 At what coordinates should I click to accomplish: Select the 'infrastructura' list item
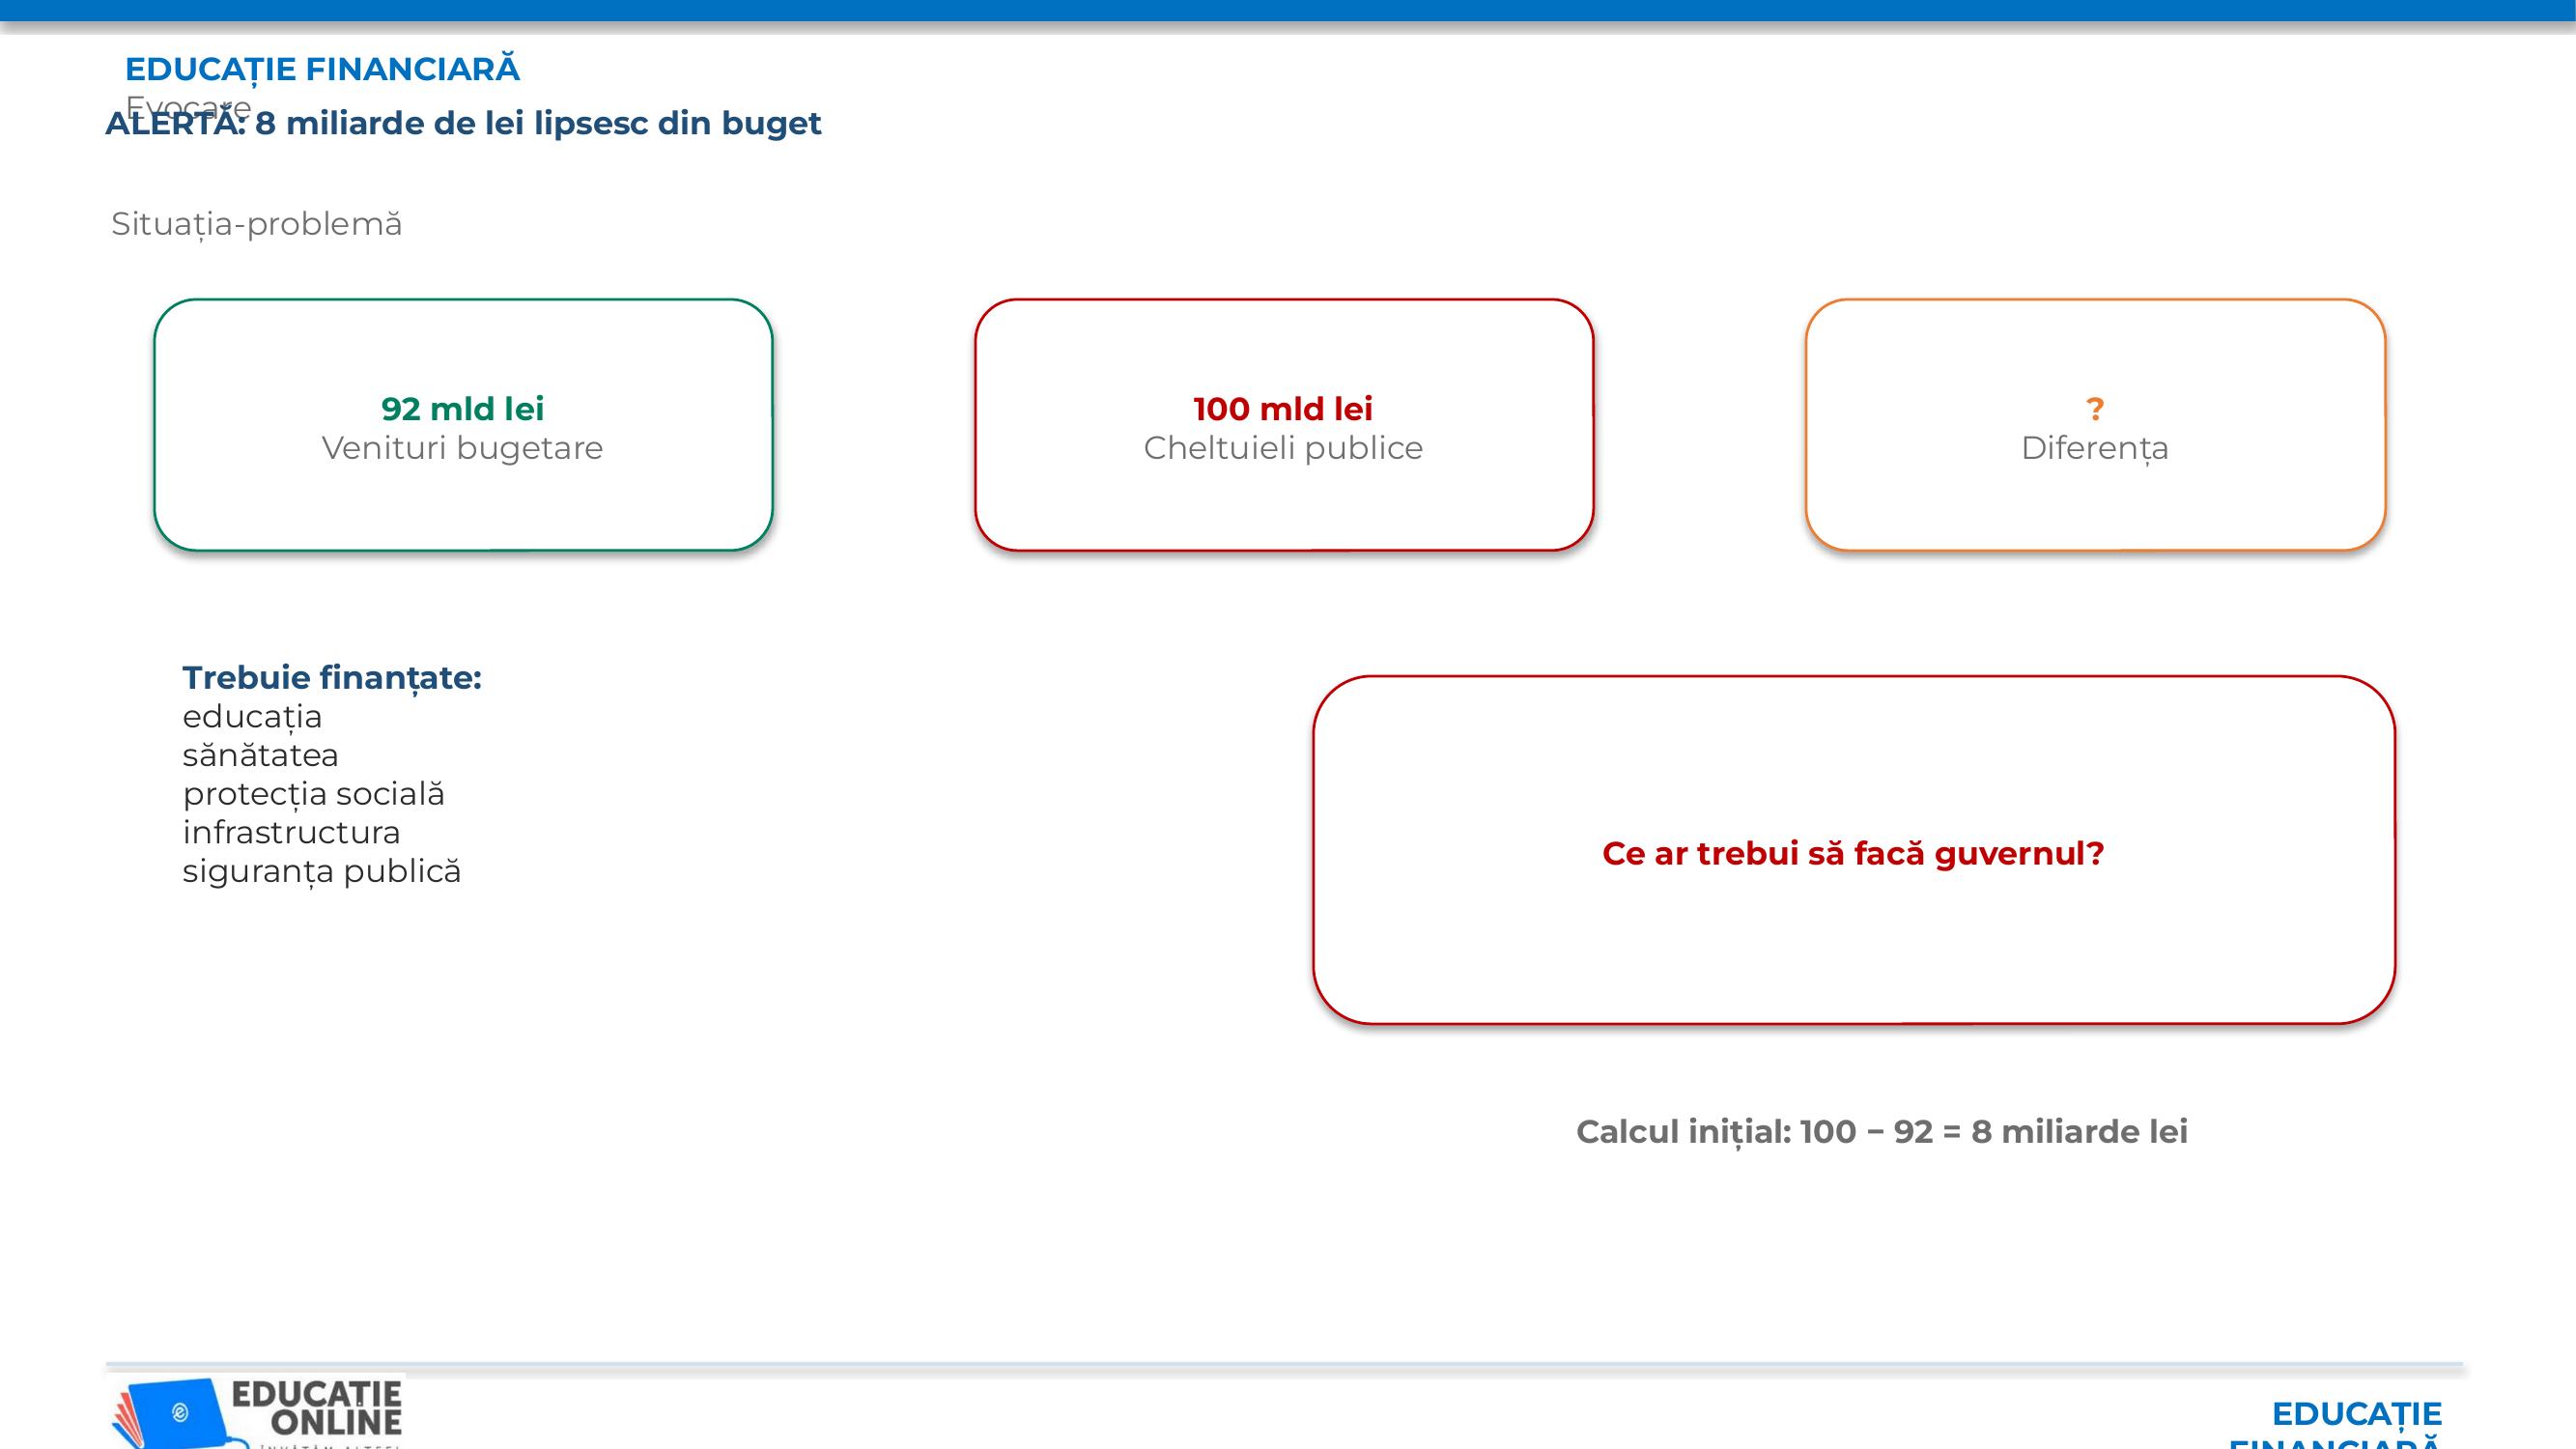291,832
